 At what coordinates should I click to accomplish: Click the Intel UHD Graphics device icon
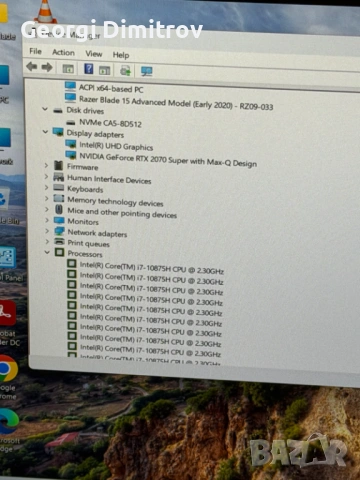(x=71, y=144)
